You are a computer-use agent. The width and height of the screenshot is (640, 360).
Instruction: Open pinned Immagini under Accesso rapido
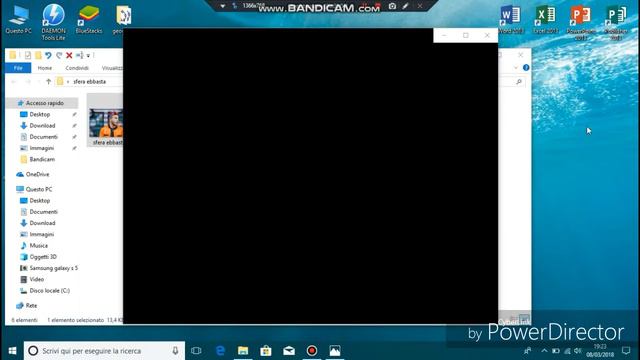(41, 148)
